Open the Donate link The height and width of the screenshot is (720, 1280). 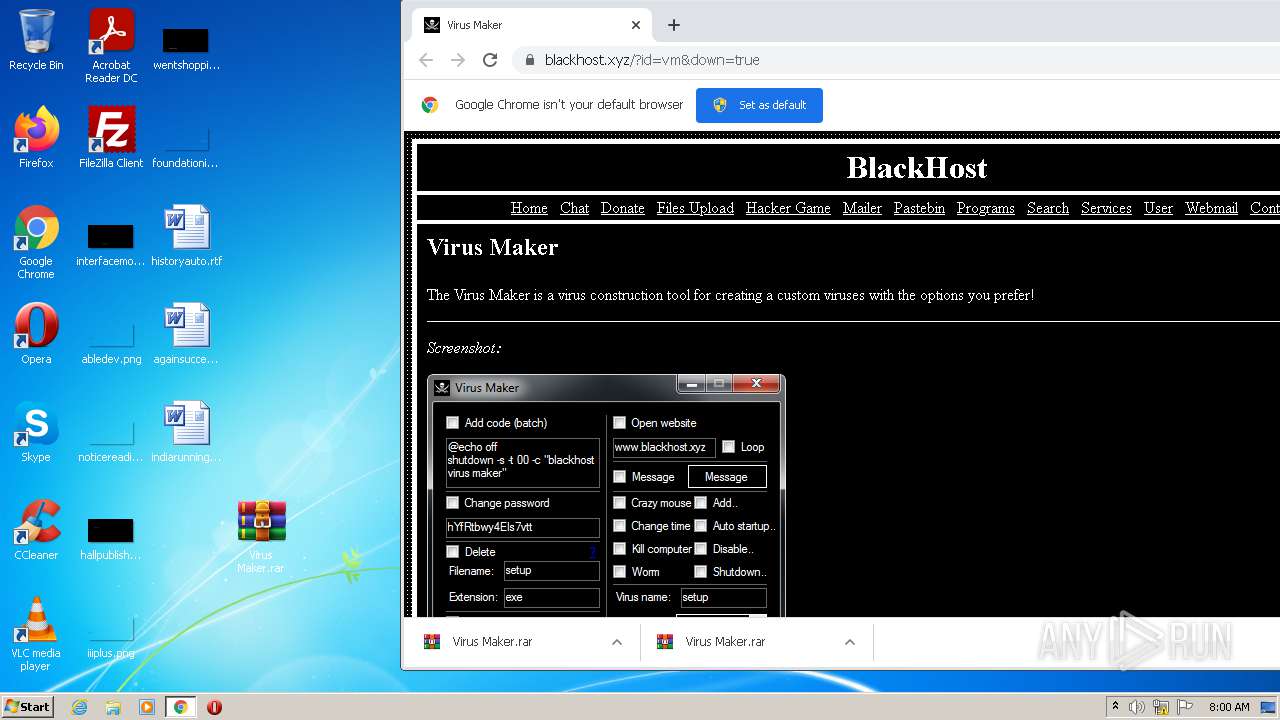click(x=622, y=208)
